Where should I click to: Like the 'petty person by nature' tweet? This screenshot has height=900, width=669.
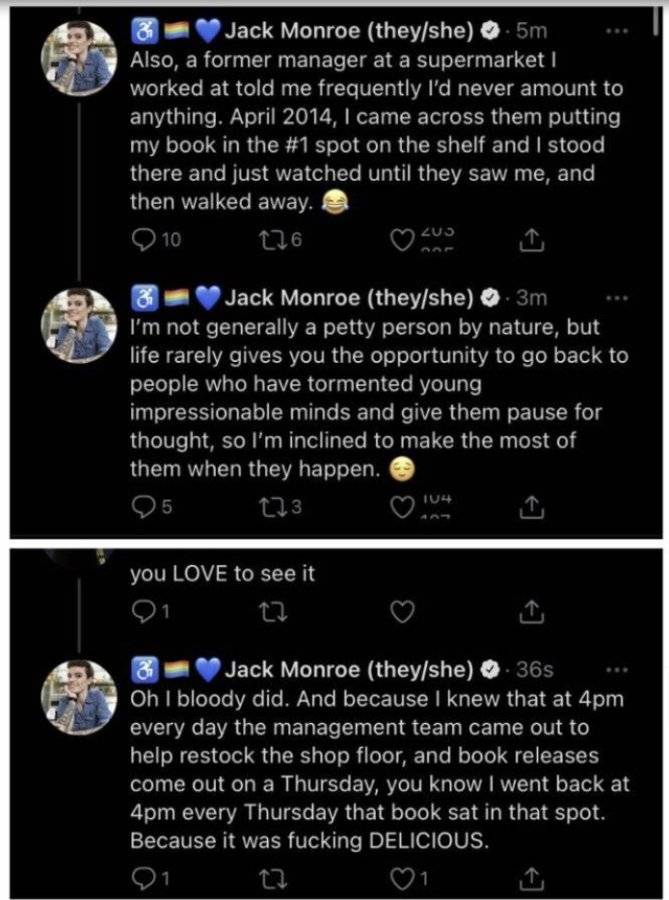tap(402, 507)
